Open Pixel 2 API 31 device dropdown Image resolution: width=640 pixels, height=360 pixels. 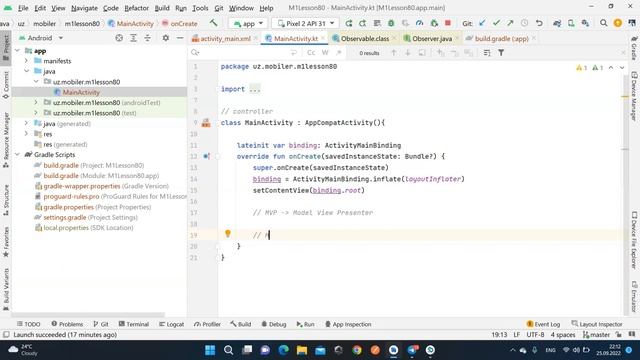click(x=306, y=23)
